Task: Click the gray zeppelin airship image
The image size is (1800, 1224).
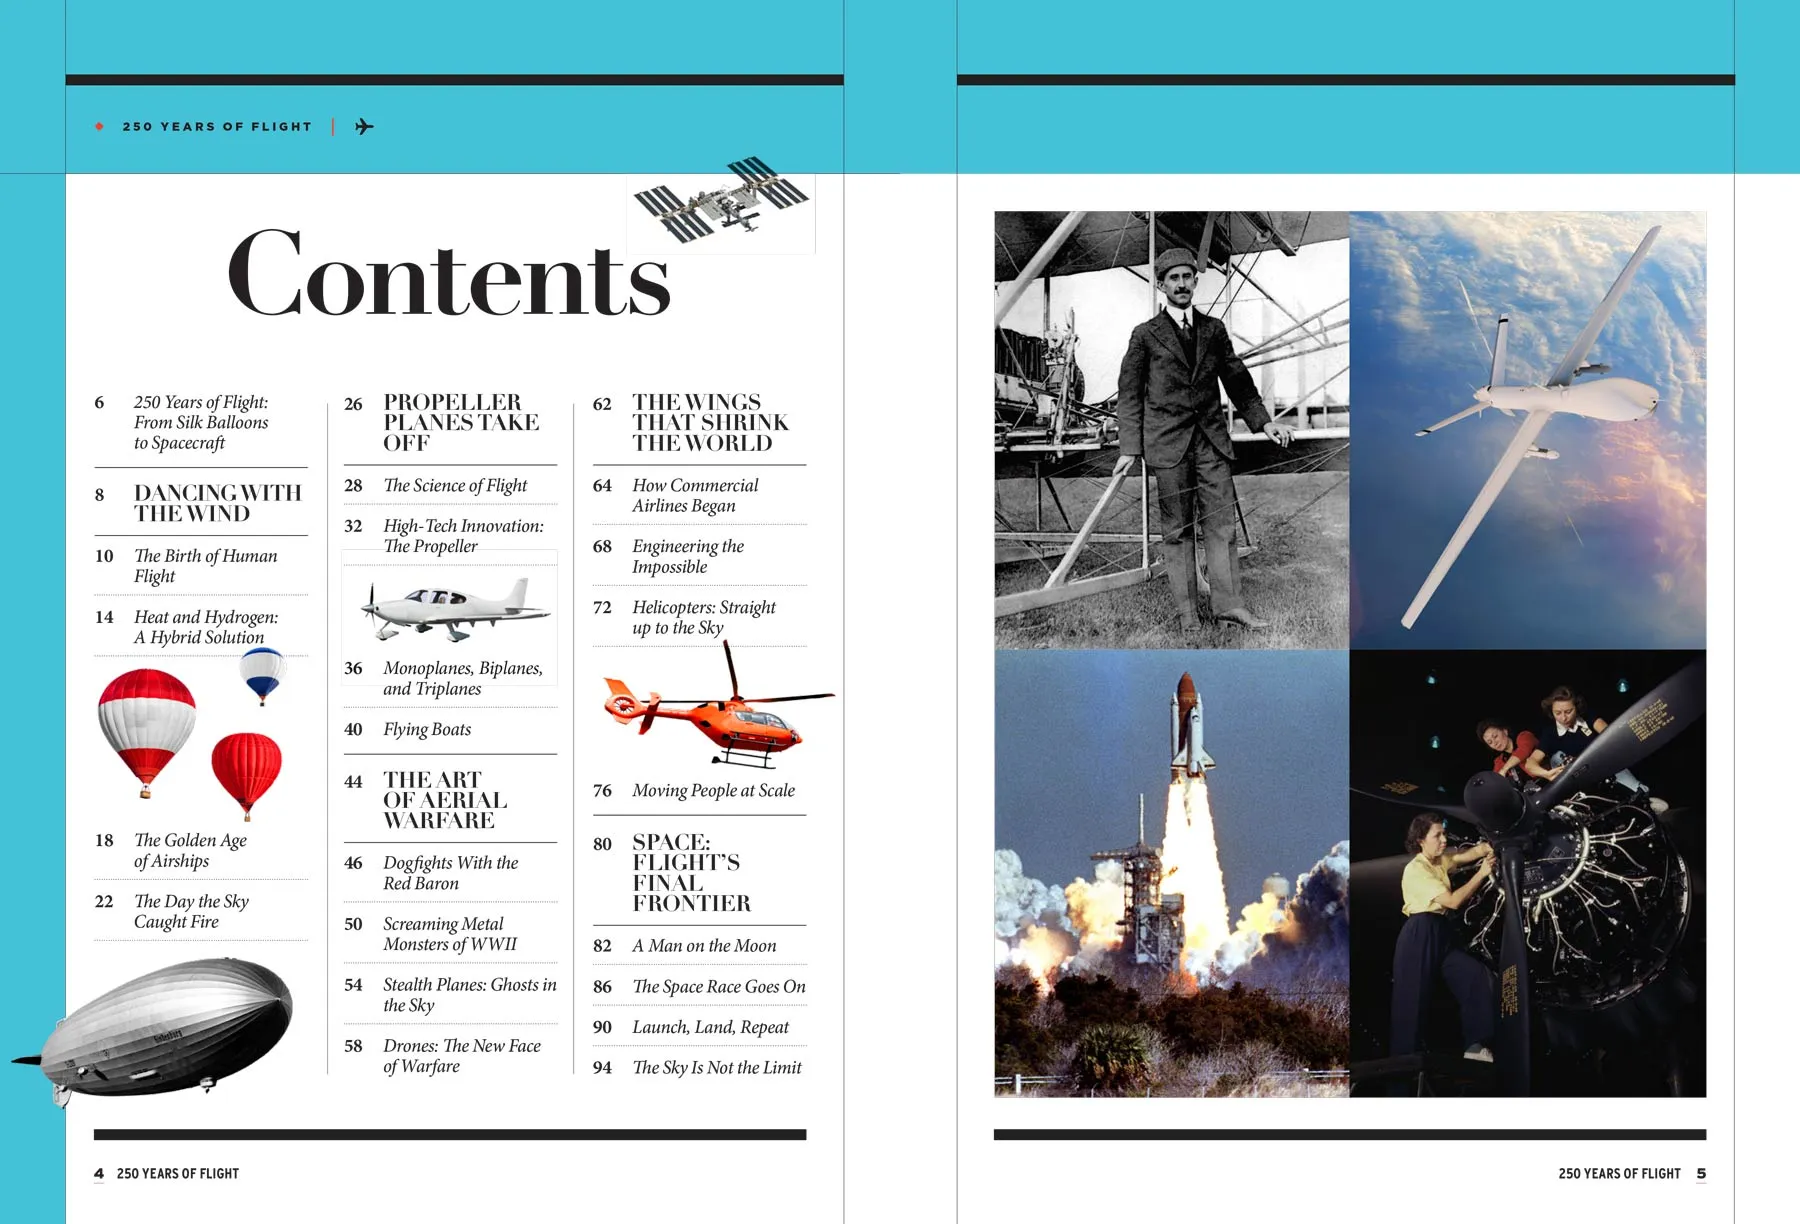Action: pyautogui.click(x=155, y=1031)
